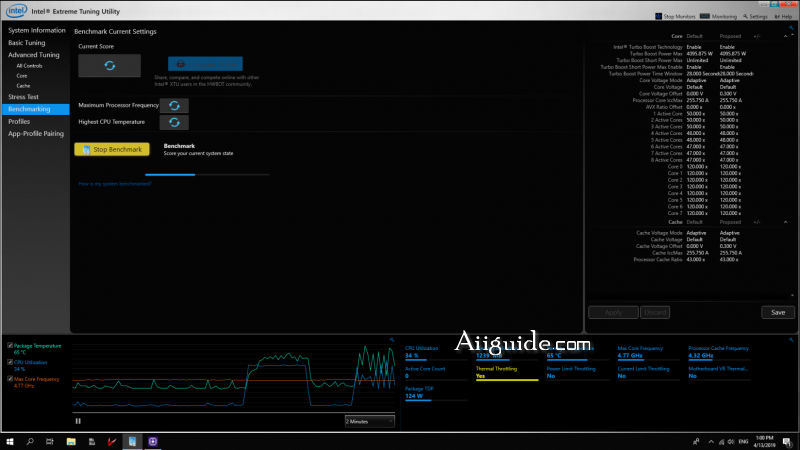Open the Windows Start menu
Viewport: 800px width, 450px height.
click(10, 441)
